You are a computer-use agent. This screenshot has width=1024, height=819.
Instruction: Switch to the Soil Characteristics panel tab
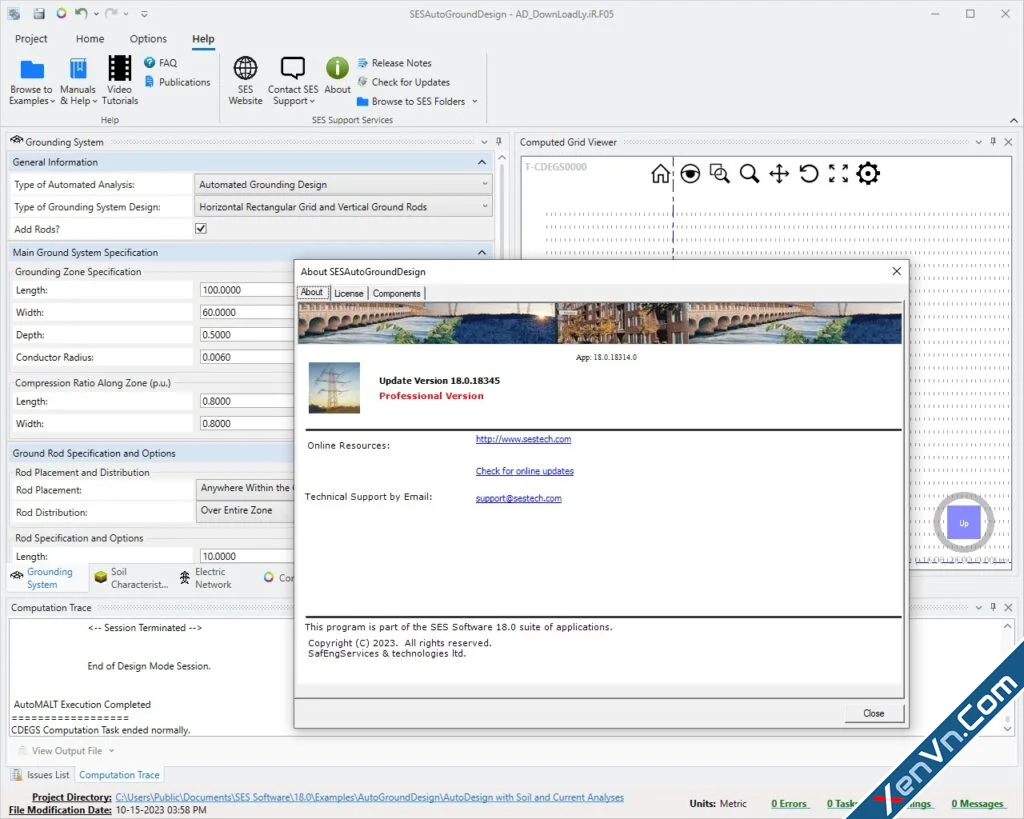(131, 578)
